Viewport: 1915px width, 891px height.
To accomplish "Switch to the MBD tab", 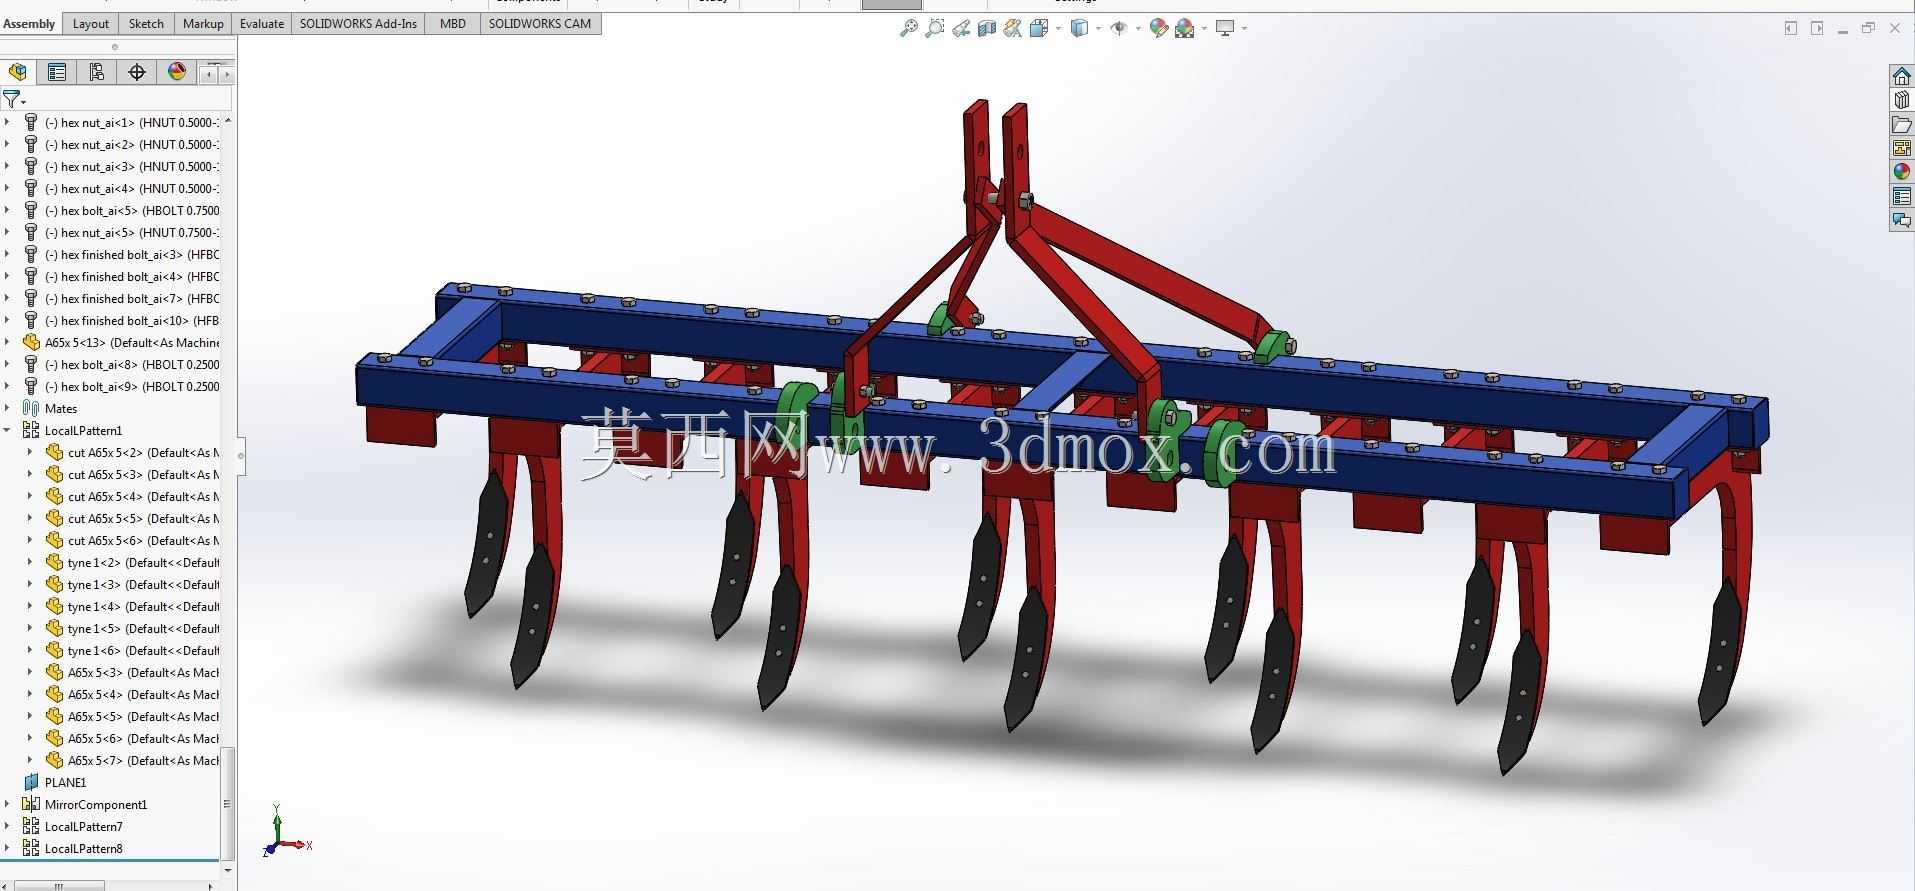I will (x=453, y=23).
